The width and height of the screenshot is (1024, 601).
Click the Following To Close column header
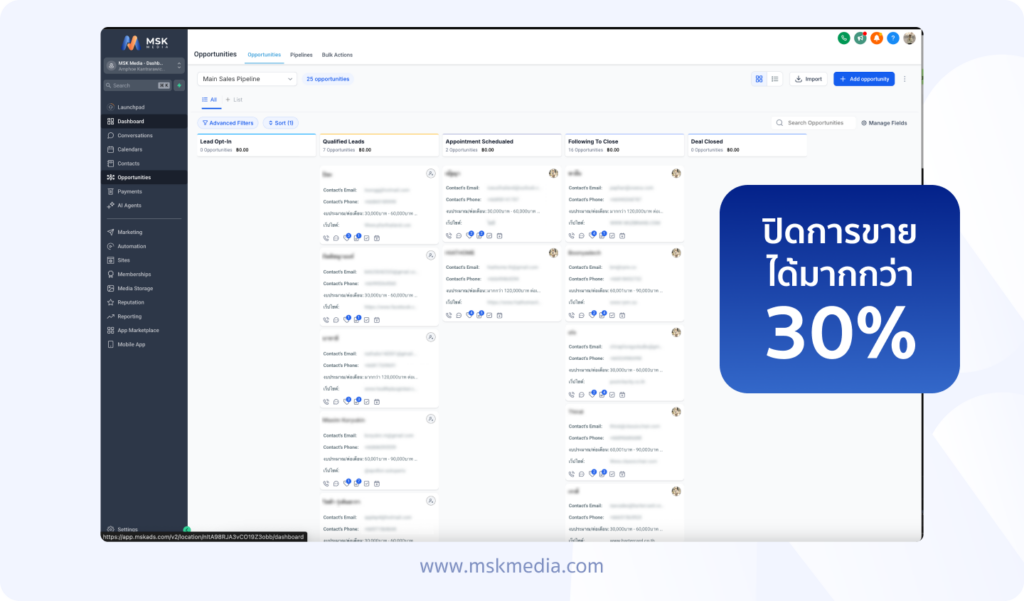point(625,146)
